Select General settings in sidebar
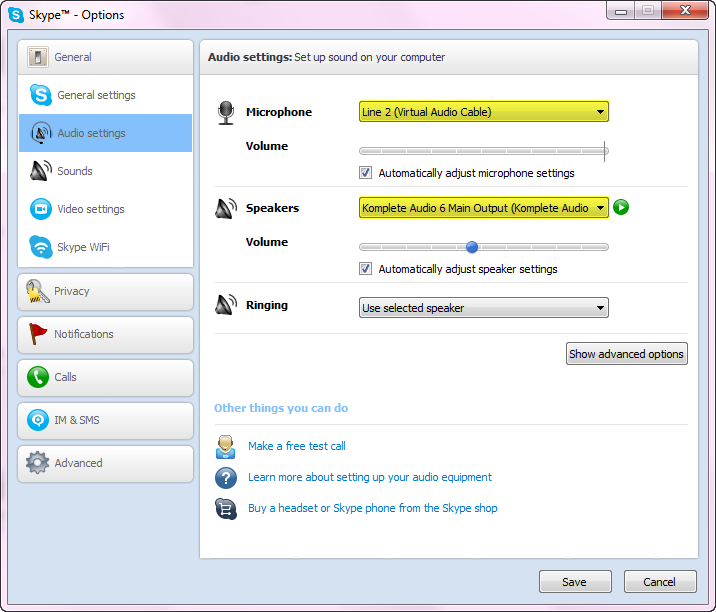The height and width of the screenshot is (612, 716). 105,95
